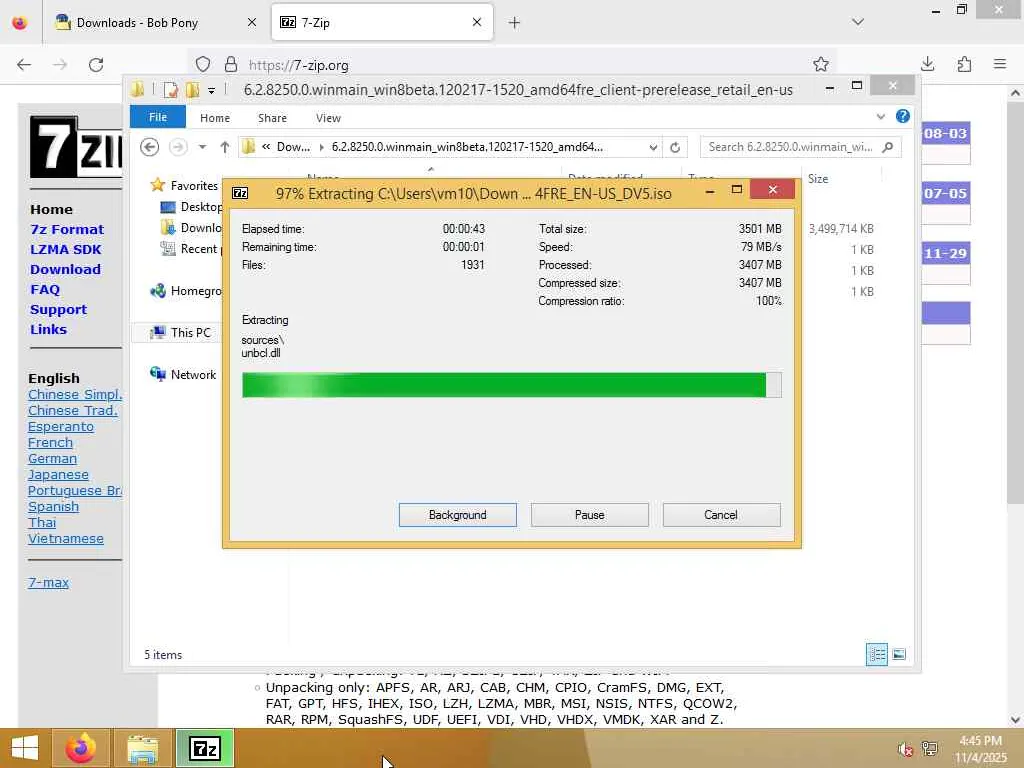1024x768 pixels.
Task: Click the muted volume tray icon
Action: coord(905,749)
